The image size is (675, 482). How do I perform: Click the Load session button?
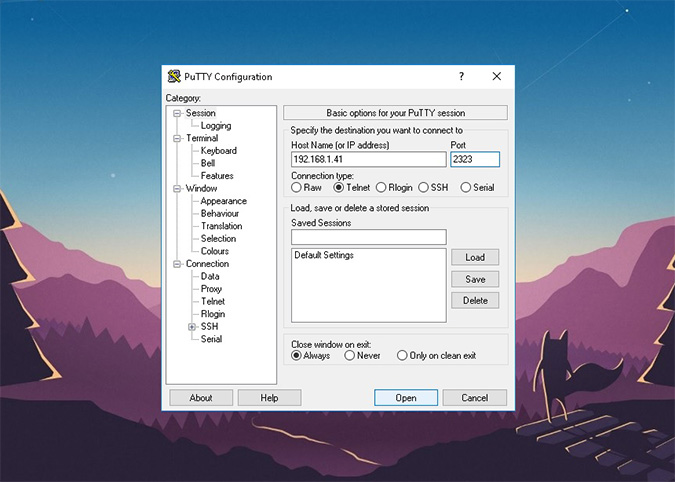pyautogui.click(x=475, y=257)
